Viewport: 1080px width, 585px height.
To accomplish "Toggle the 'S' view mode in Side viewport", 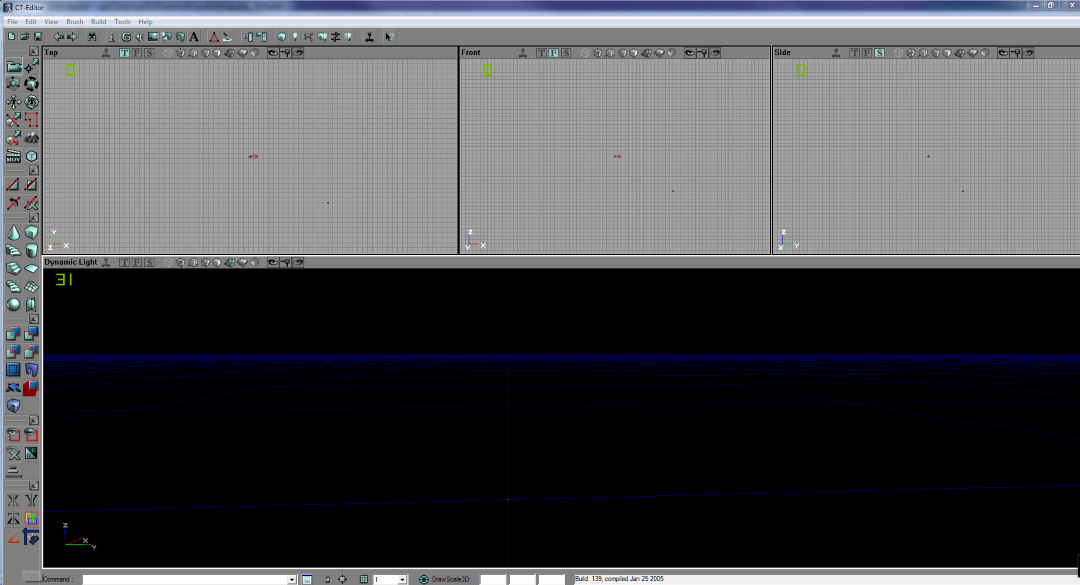I will (879, 53).
